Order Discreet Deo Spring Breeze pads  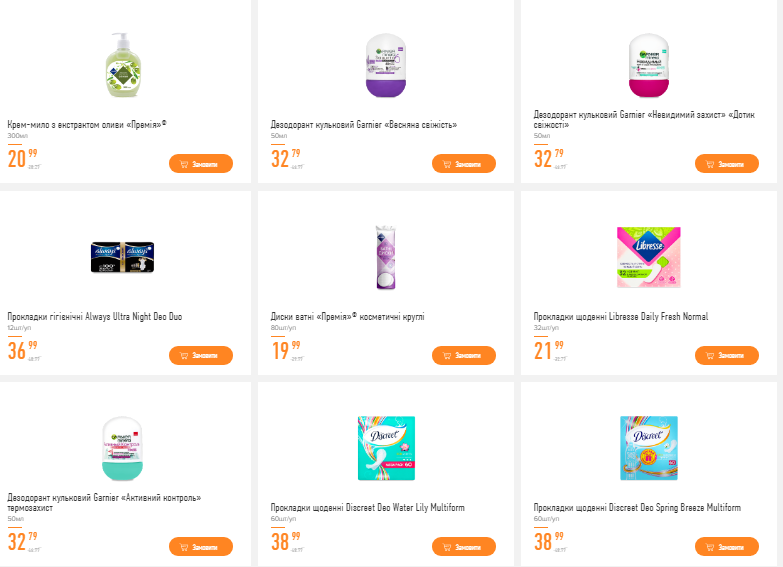pyautogui.click(x=726, y=547)
